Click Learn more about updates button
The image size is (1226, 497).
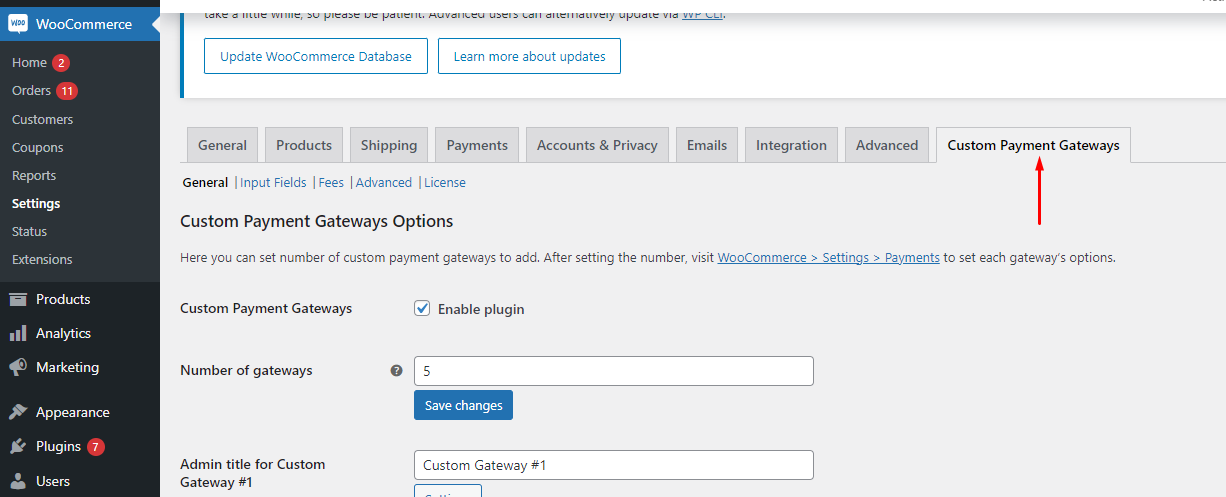click(x=529, y=56)
